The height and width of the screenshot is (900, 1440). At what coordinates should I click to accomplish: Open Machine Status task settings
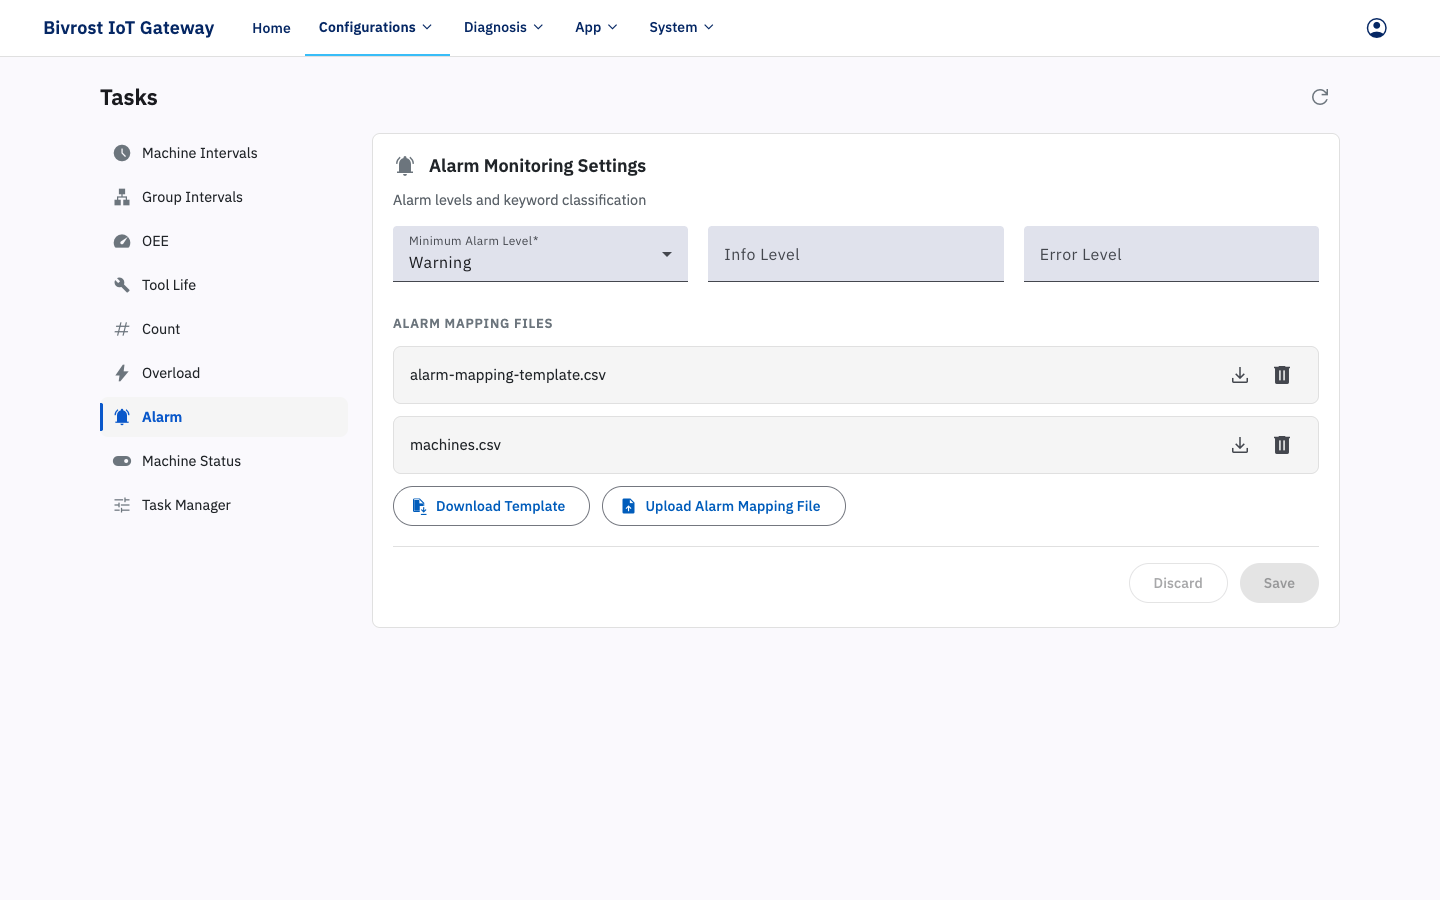click(224, 461)
